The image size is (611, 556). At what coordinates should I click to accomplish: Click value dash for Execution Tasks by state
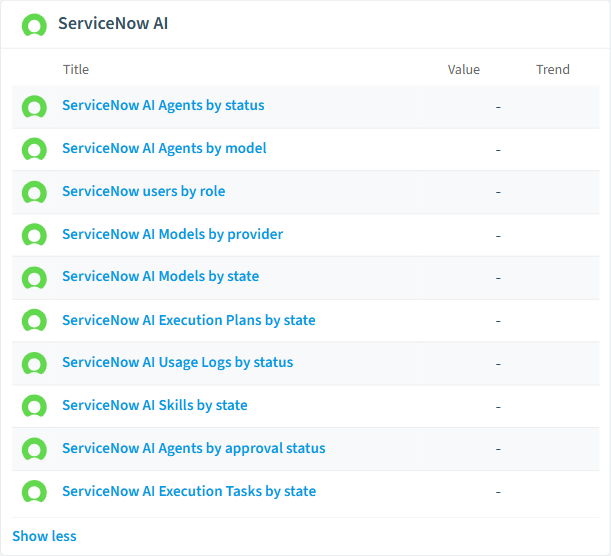(498, 492)
